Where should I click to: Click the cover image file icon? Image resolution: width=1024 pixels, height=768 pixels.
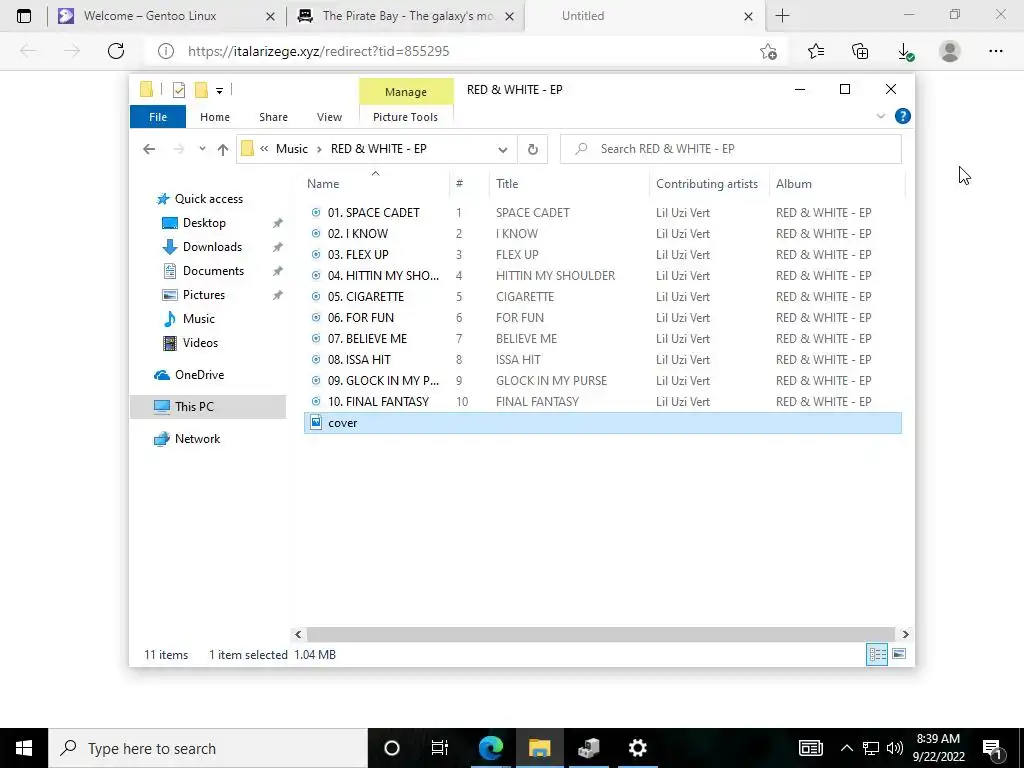coord(316,423)
